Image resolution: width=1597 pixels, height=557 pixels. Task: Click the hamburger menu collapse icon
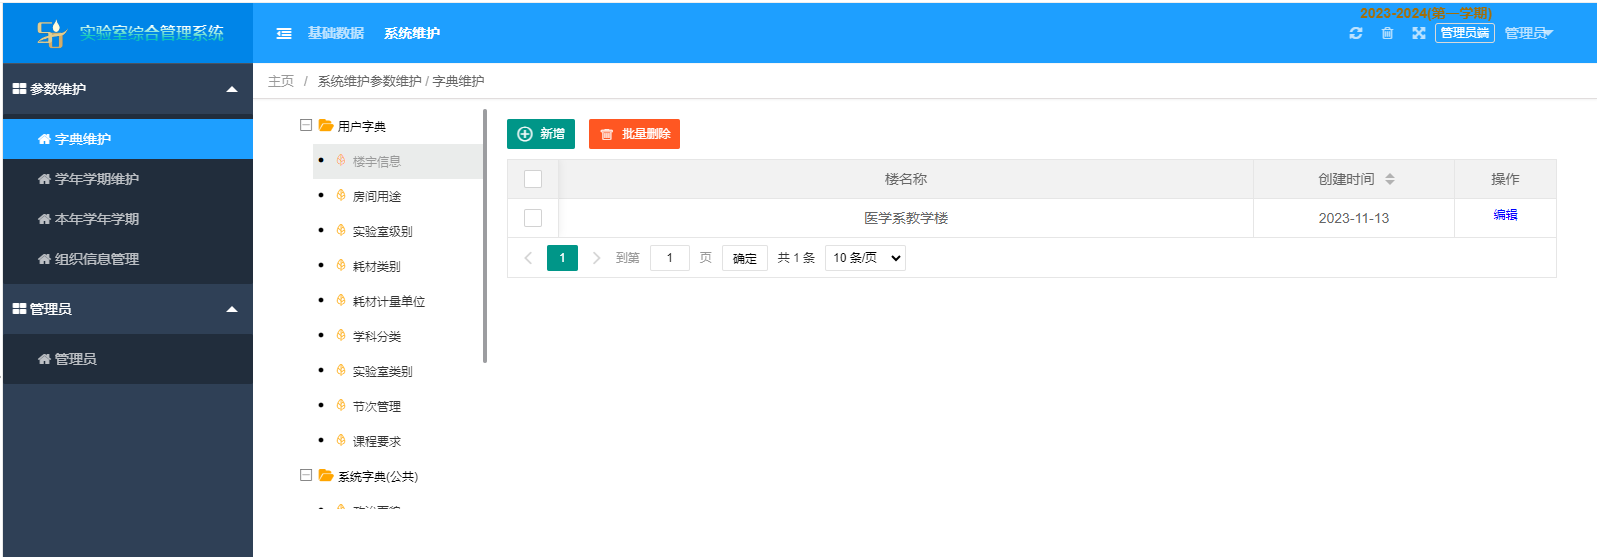point(284,33)
